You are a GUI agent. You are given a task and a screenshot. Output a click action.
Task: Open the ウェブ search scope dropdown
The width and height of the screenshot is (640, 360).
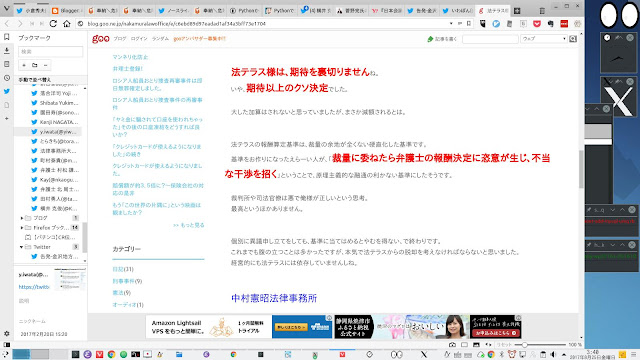(x=544, y=39)
